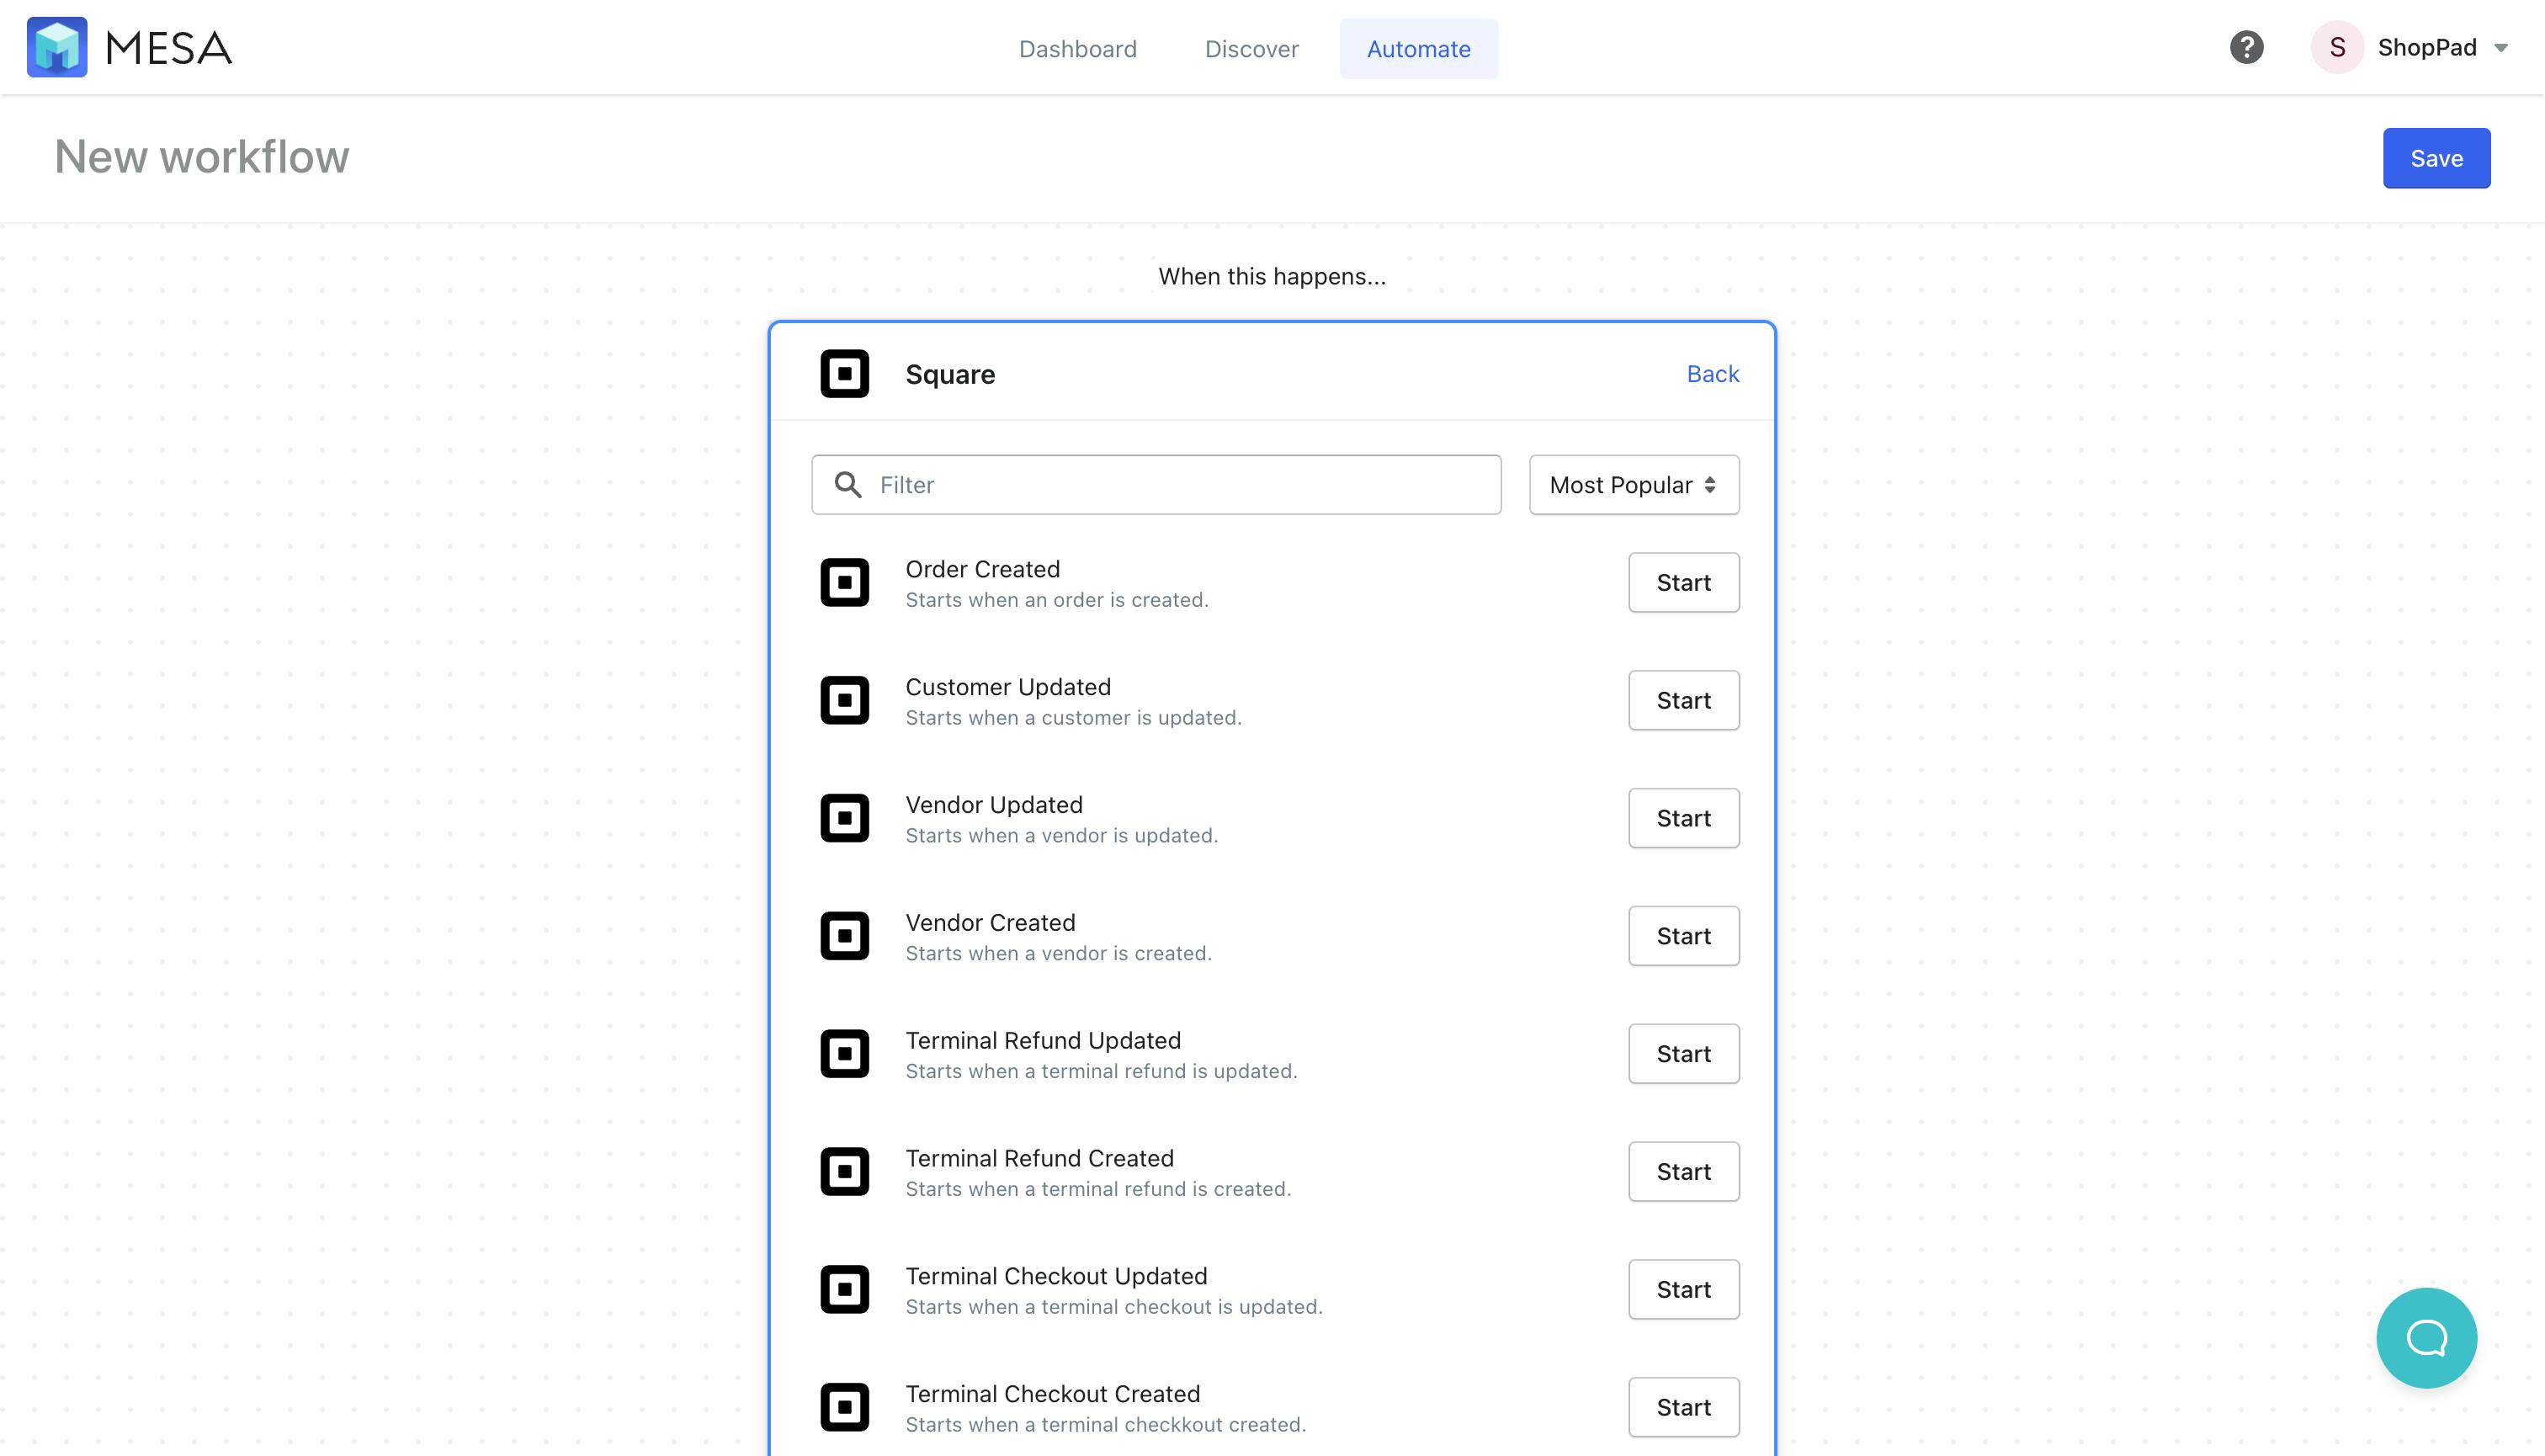Viewport: 2545px width, 1456px height.
Task: Start the Terminal Refund Updated trigger
Action: pyautogui.click(x=1683, y=1054)
